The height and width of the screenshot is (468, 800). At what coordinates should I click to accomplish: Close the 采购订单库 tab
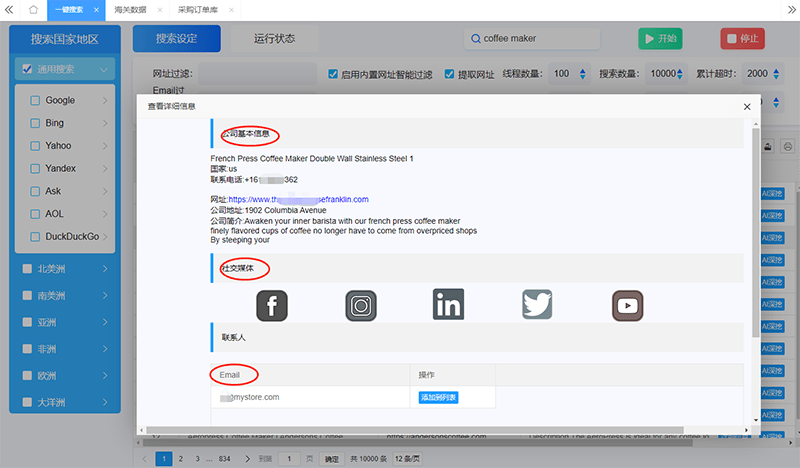coord(231,10)
